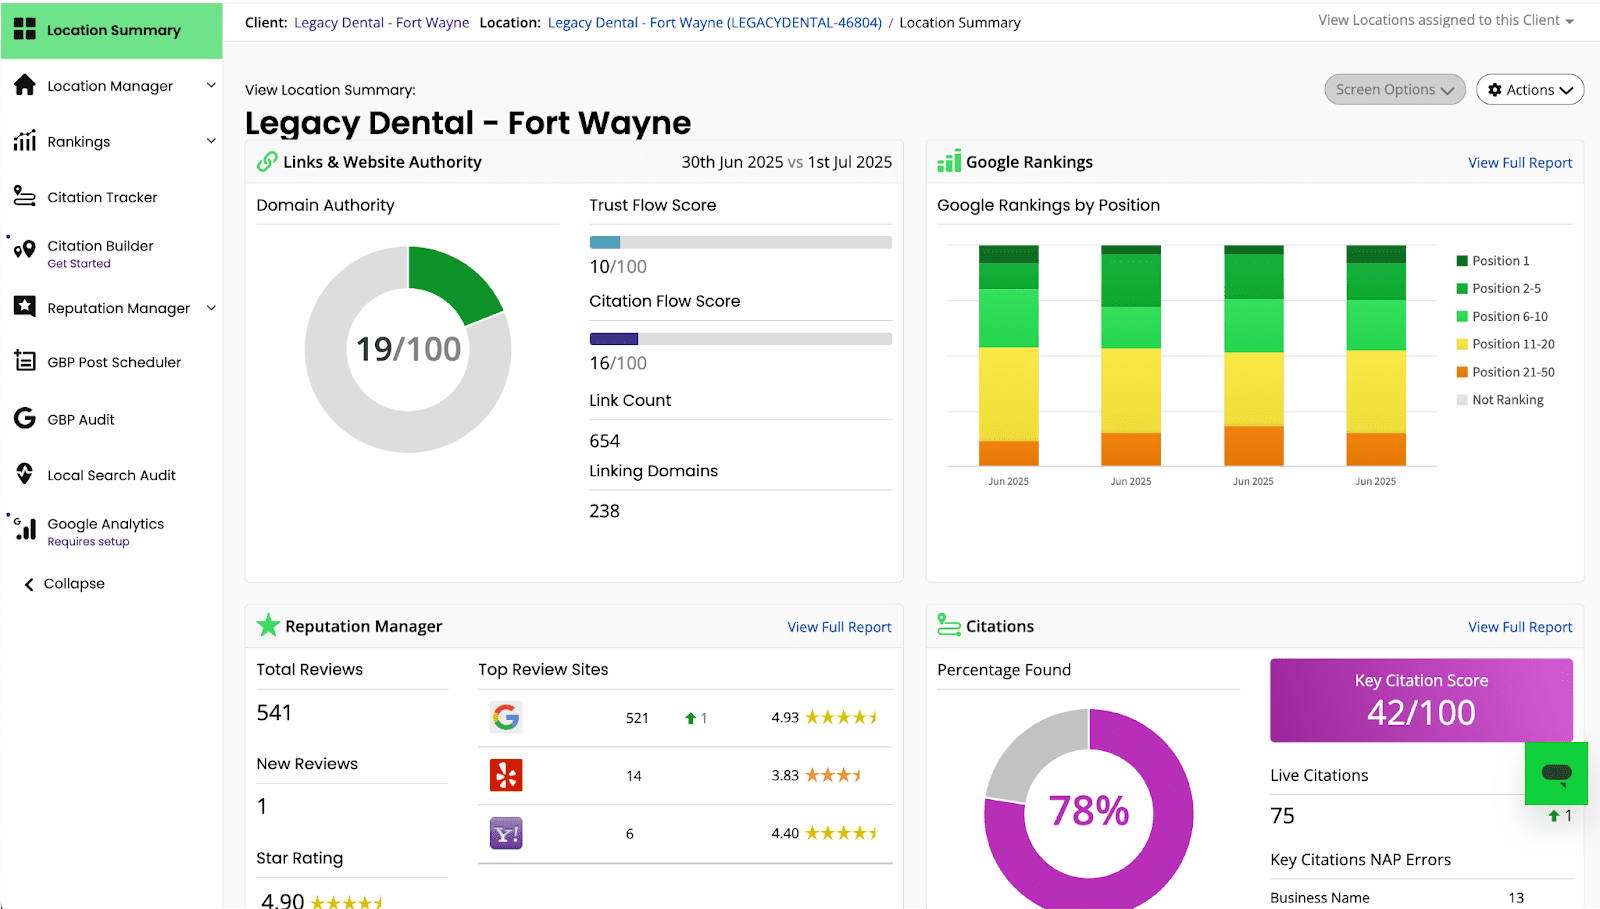The image size is (1600, 909).
Task: Click the Yahoo review site logo
Action: pos(506,833)
